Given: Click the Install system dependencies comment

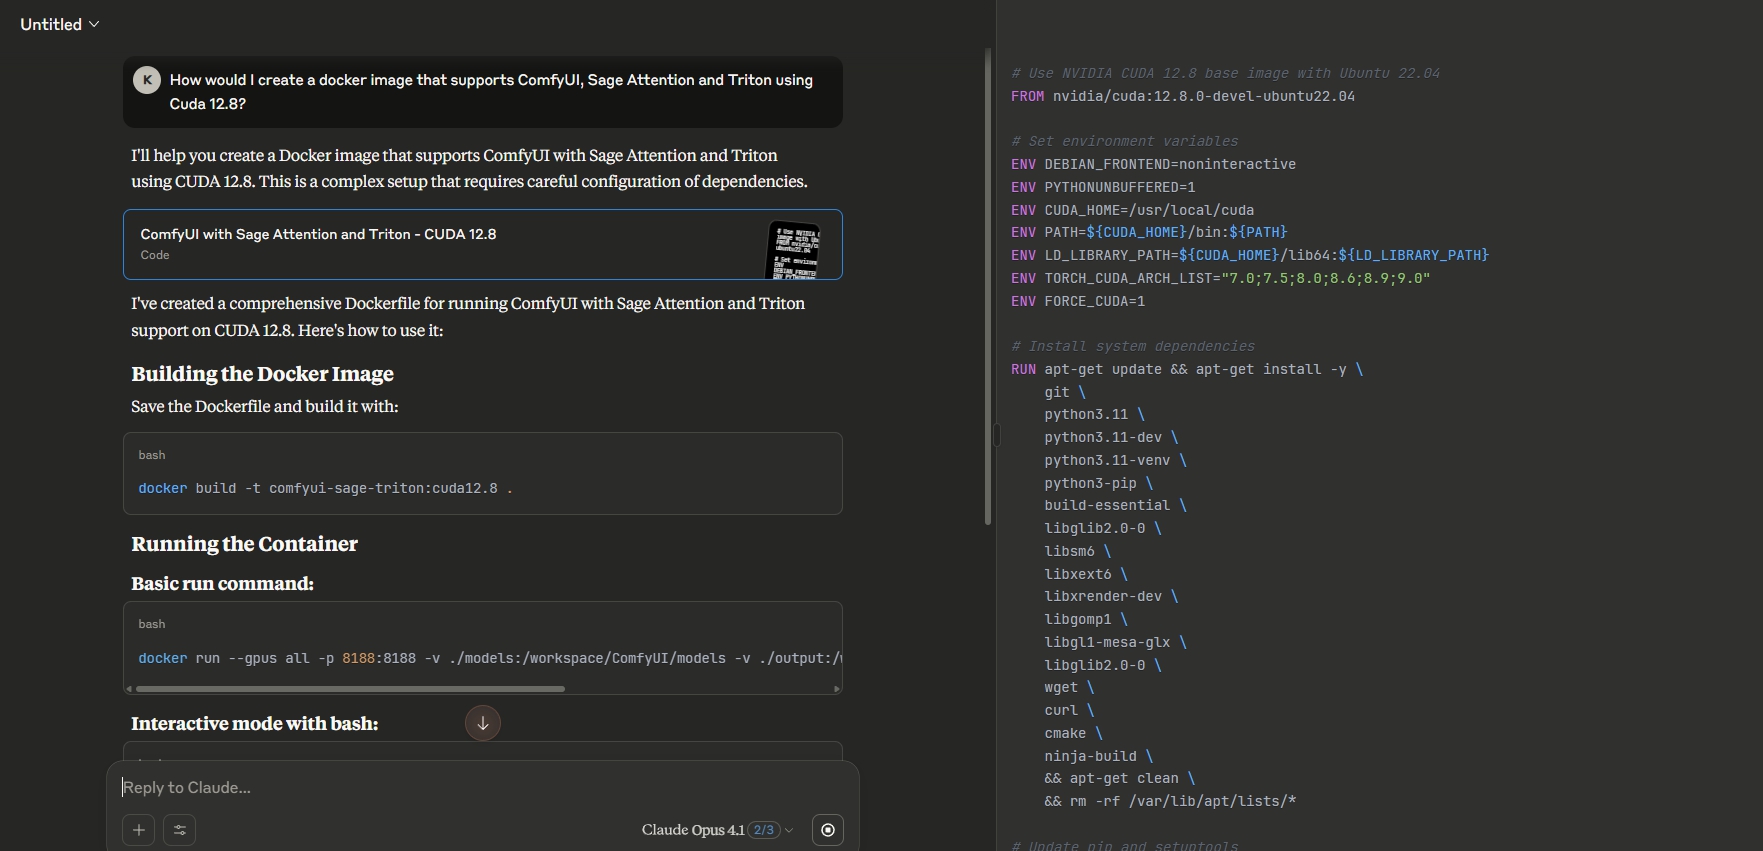Looking at the screenshot, I should (1133, 347).
